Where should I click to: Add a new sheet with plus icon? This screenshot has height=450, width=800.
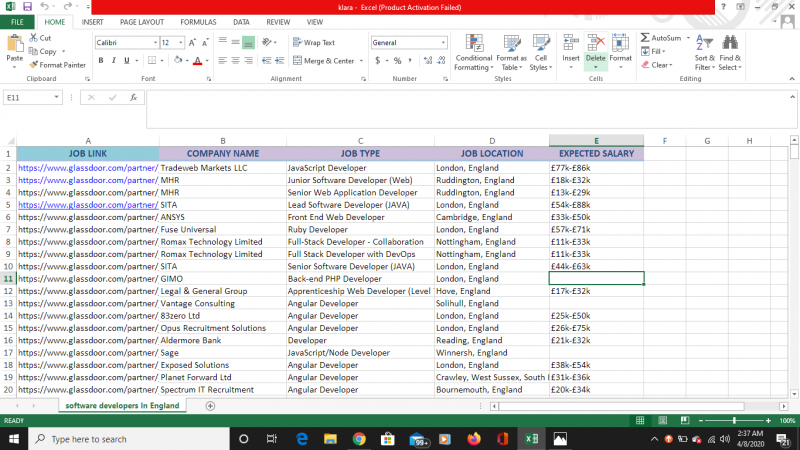tap(210, 406)
